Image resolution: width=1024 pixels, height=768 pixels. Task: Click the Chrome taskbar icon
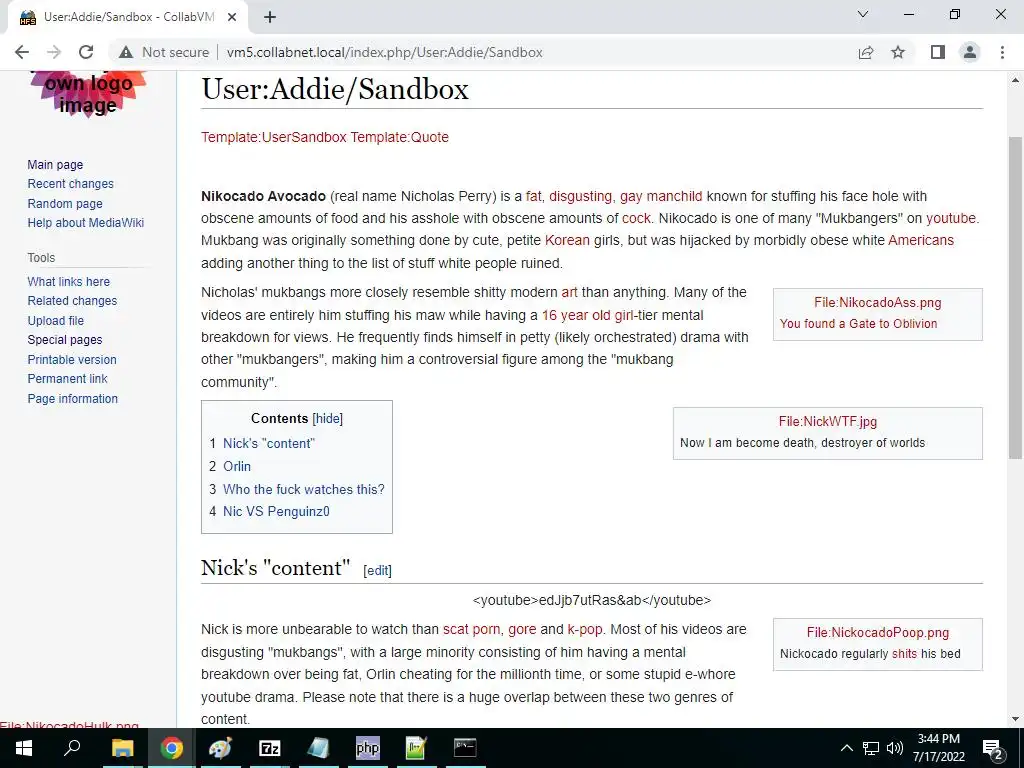click(171, 748)
